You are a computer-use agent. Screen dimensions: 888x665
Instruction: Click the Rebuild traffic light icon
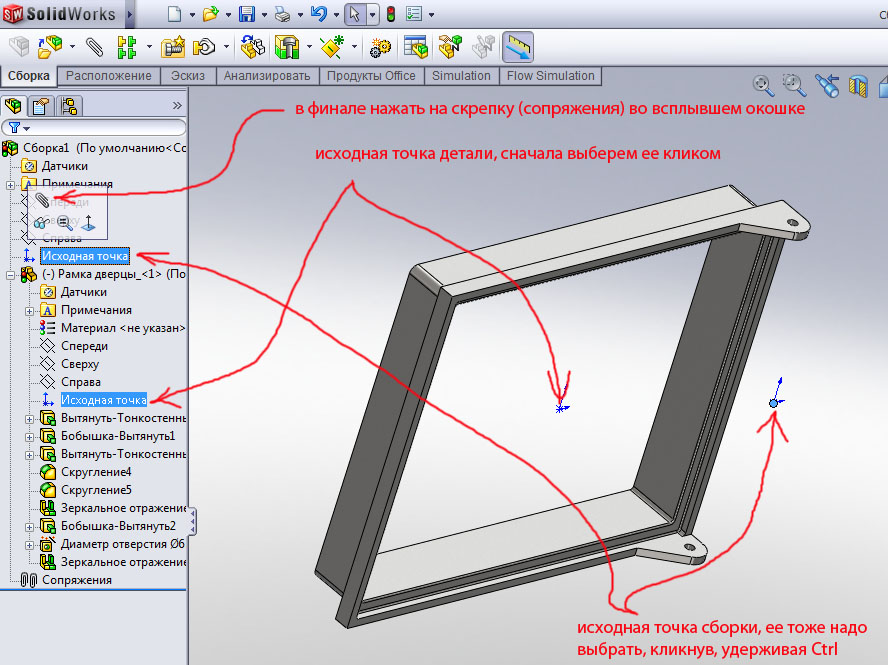coord(389,14)
